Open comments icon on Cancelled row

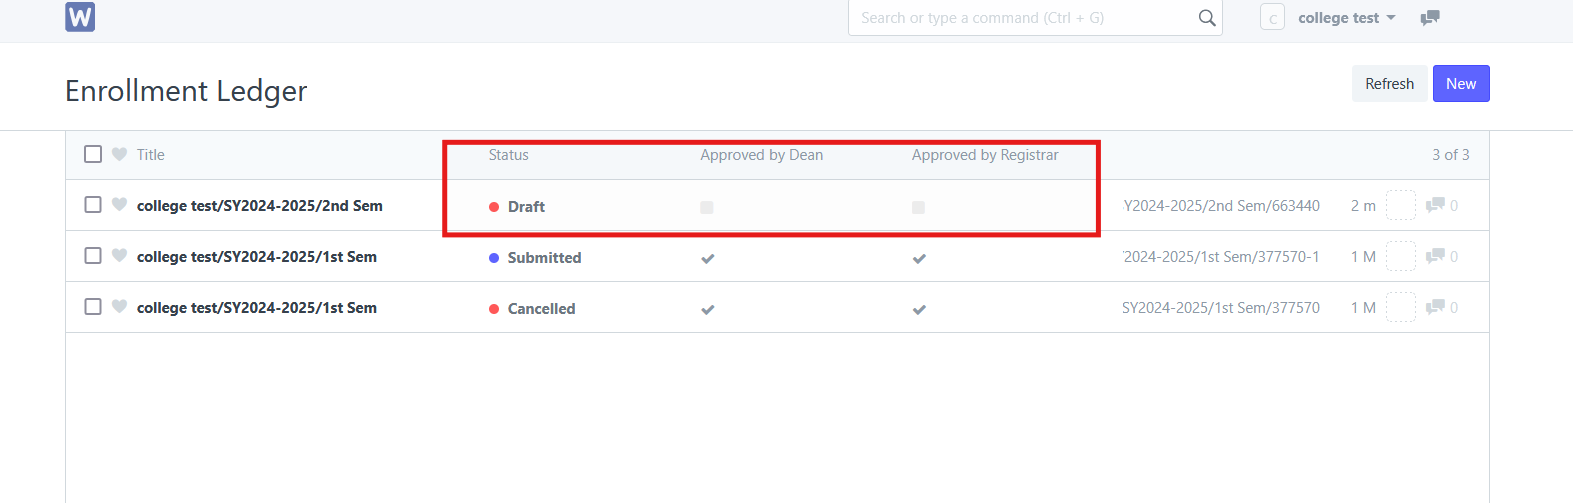pos(1435,307)
